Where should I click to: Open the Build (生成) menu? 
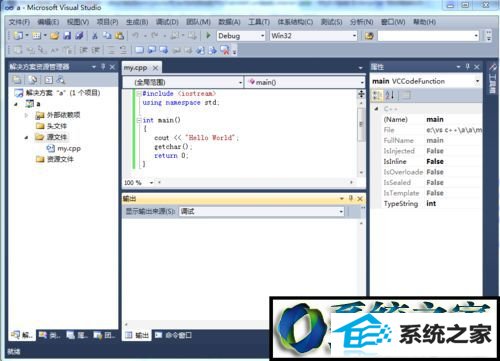[x=137, y=22]
